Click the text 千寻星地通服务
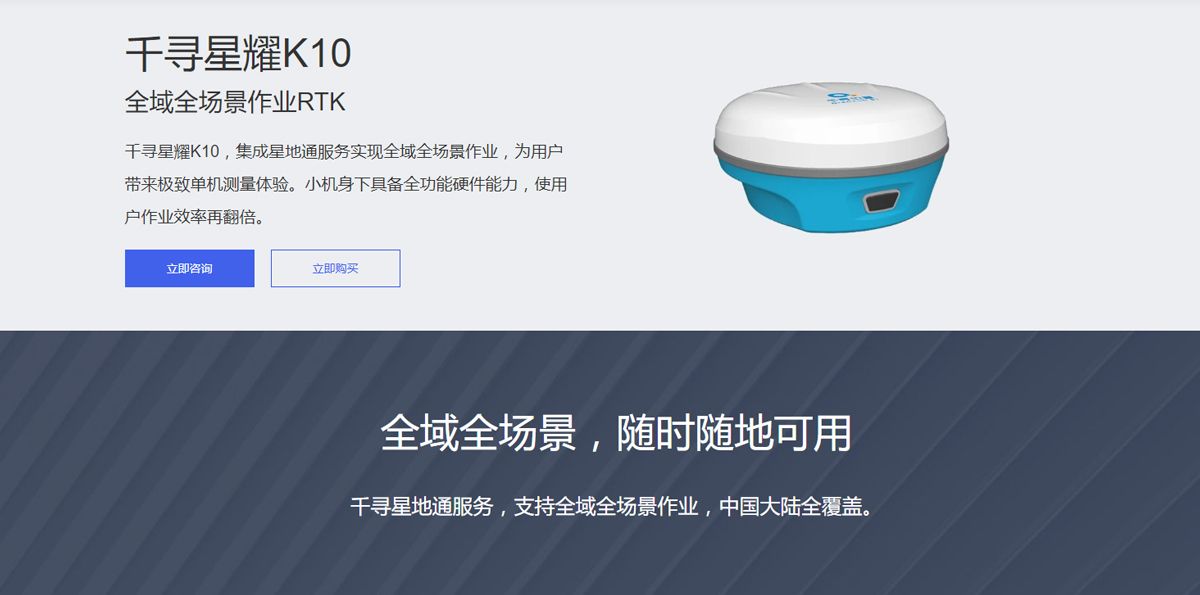 coord(422,506)
